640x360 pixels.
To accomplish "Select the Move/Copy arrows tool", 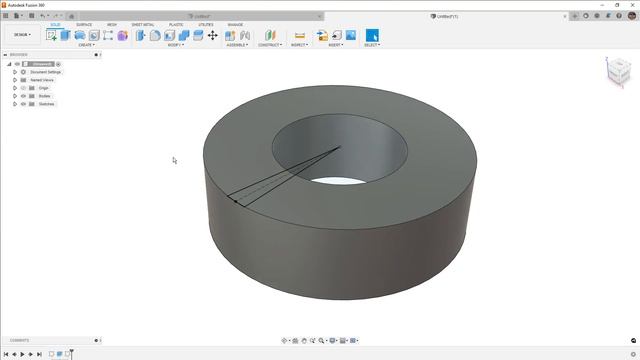I will 213,36.
